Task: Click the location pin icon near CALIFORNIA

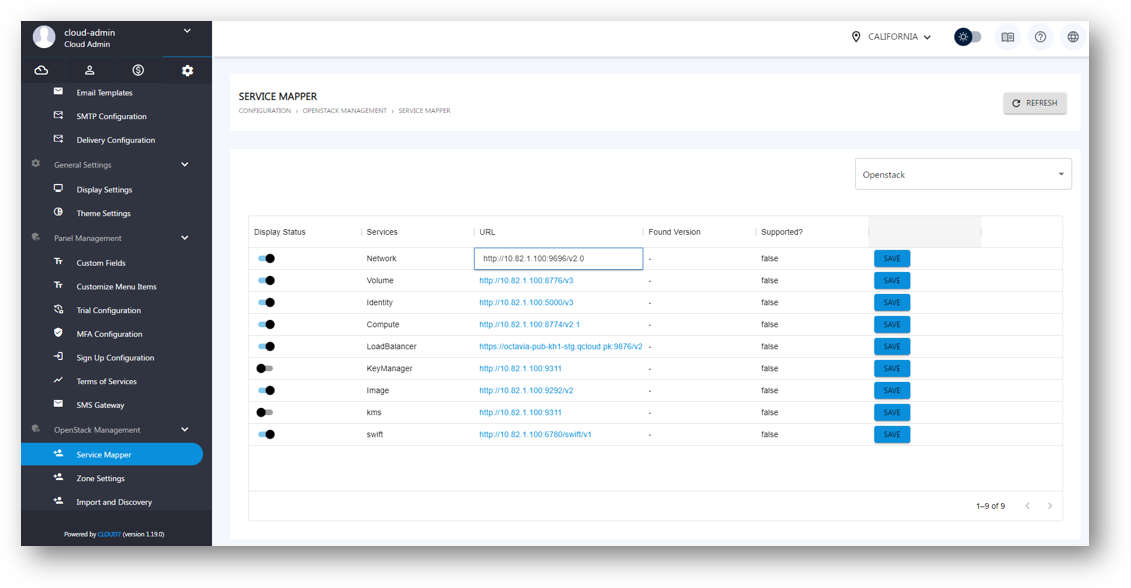Action: tap(856, 36)
